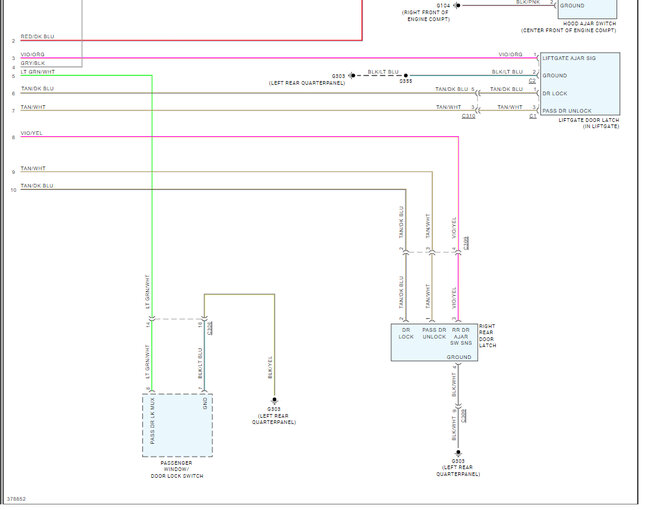
Task: Select PASSENGER WINDOW/DOOR LOCK SWITCH label
Action: pos(177,469)
